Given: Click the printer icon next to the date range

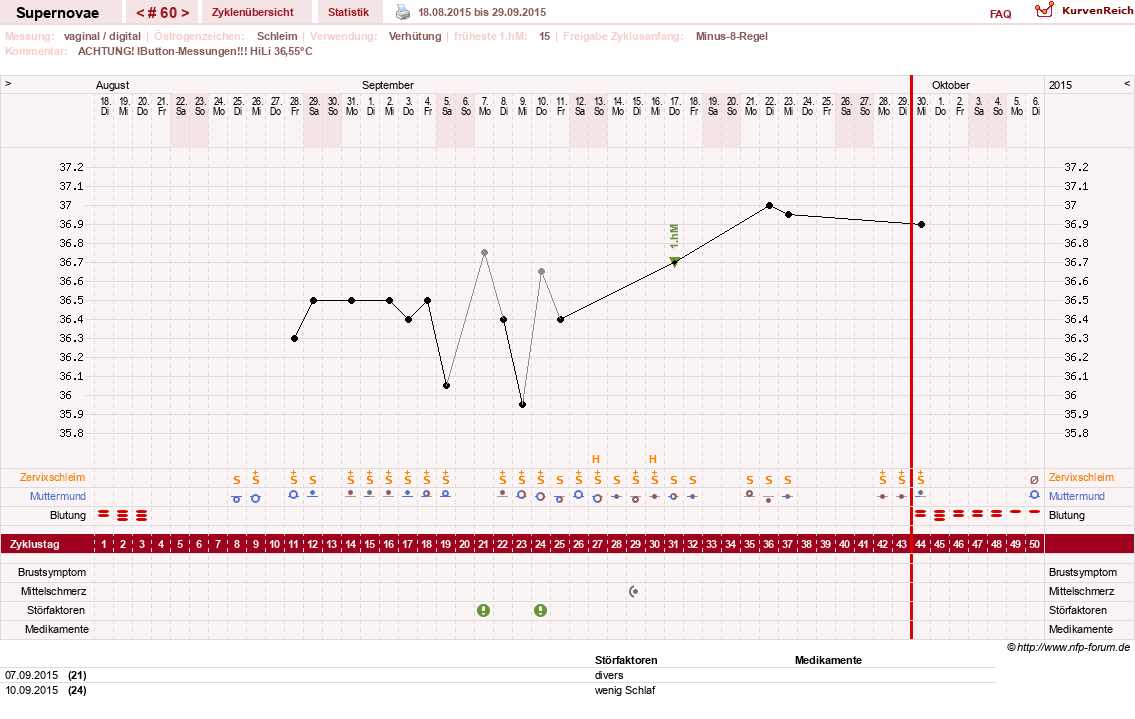Looking at the screenshot, I should click(402, 12).
